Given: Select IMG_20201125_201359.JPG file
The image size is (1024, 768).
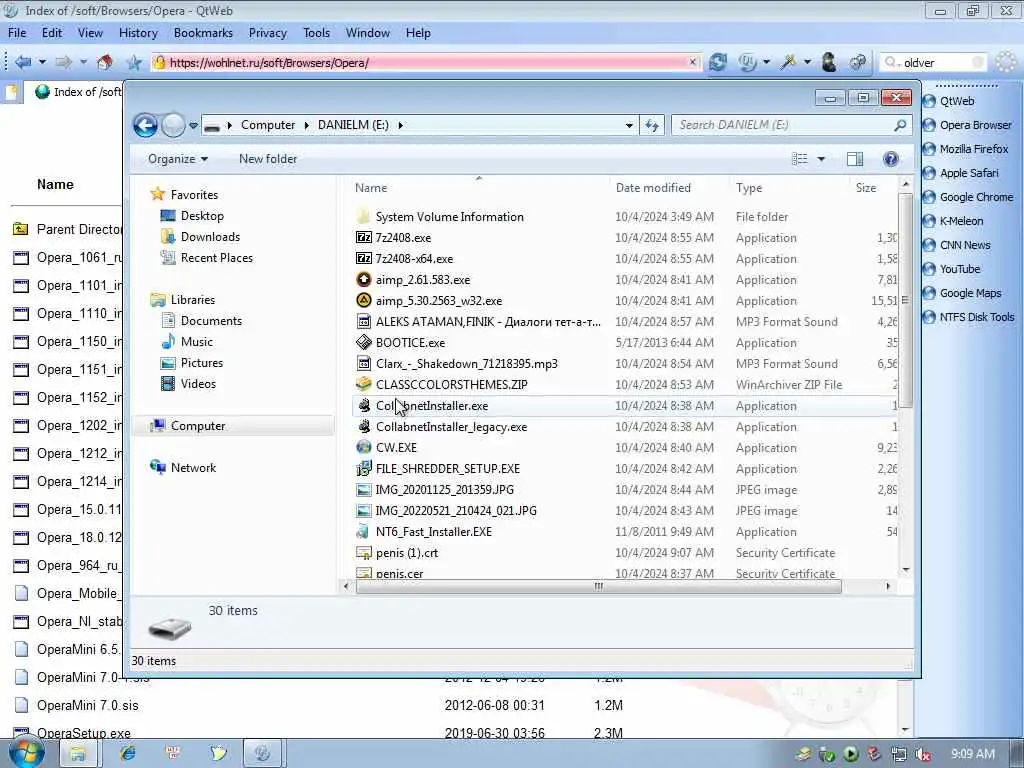Looking at the screenshot, I should pyautogui.click(x=444, y=490).
